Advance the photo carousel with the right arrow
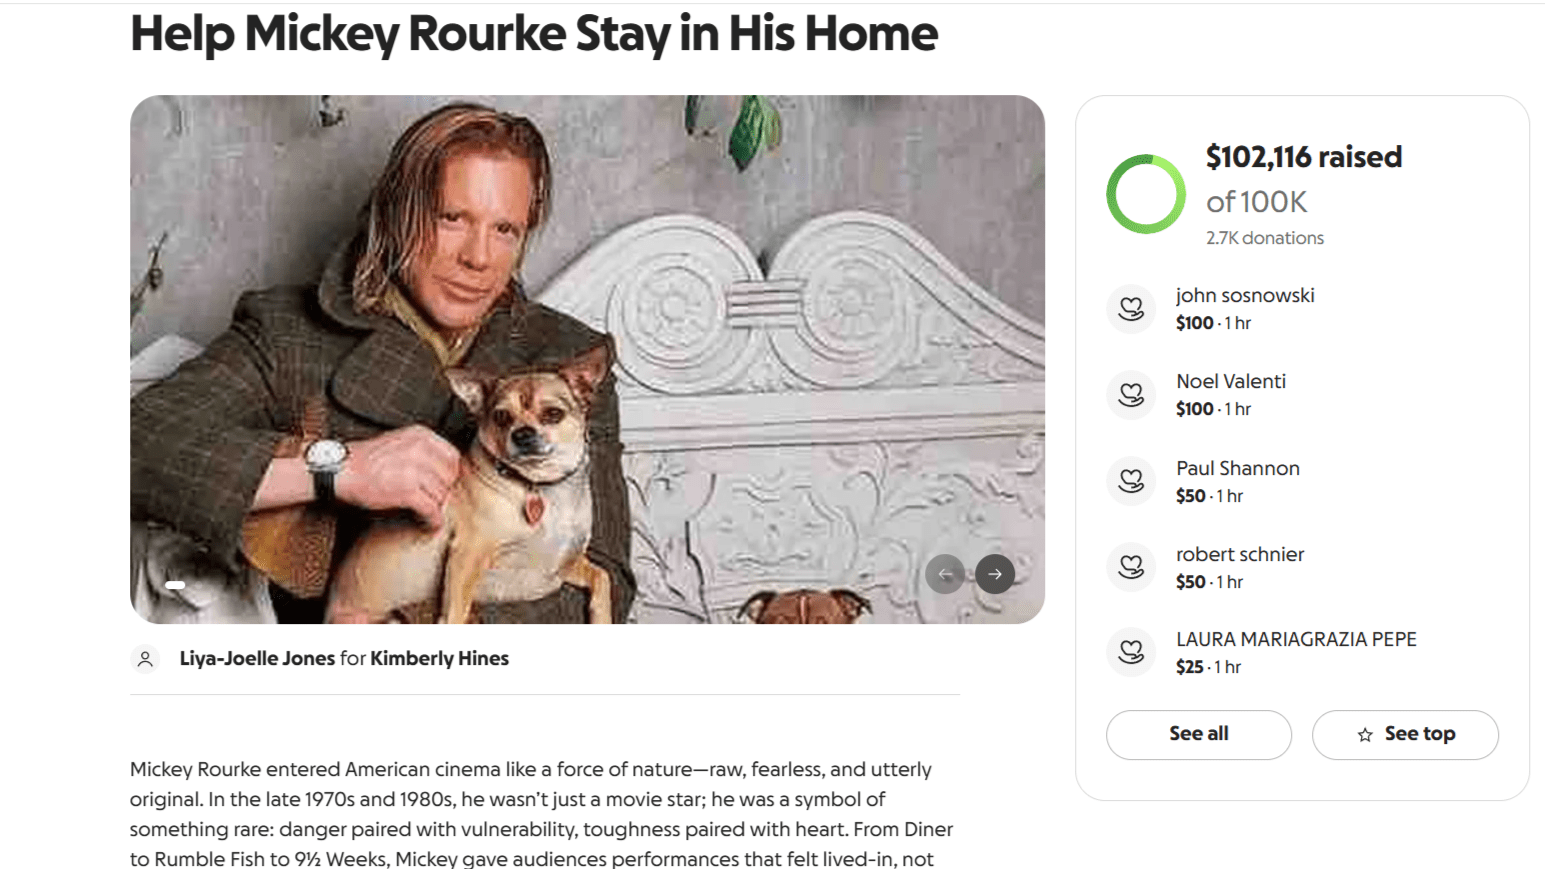The height and width of the screenshot is (869, 1545). 995,574
